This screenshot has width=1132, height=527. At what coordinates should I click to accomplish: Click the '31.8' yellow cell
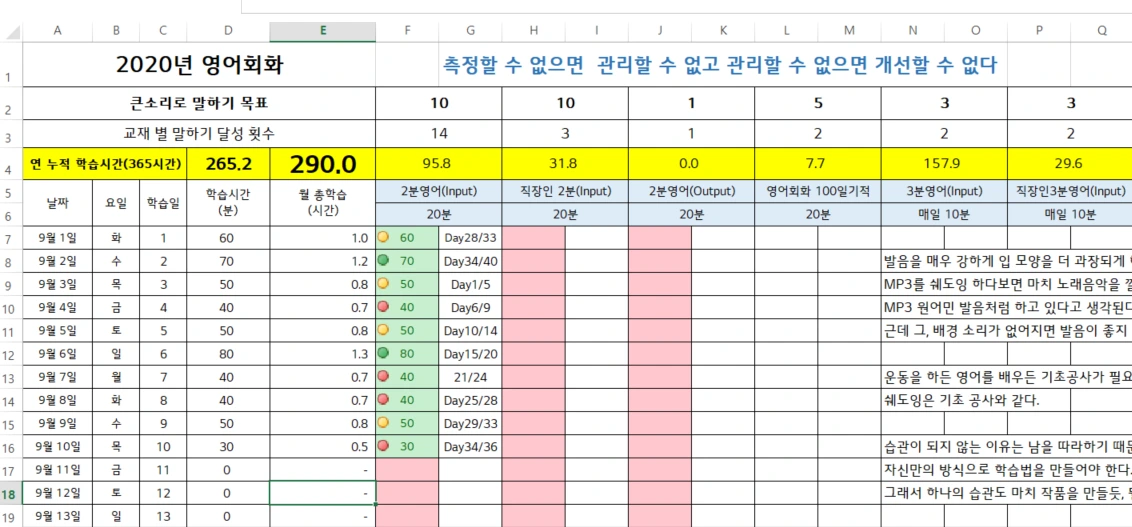coord(565,164)
